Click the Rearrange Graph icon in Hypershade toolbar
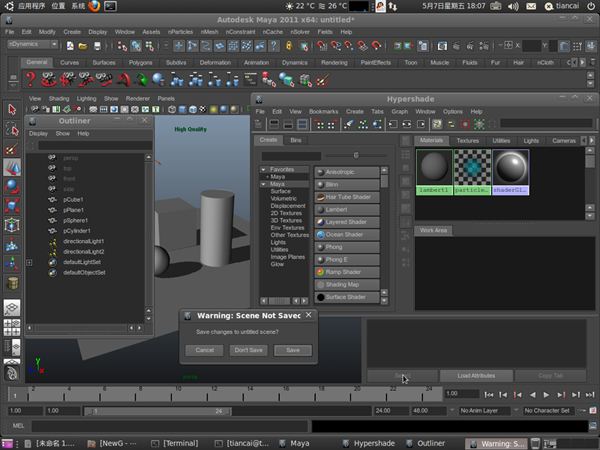Image resolution: width=600 pixels, height=450 pixels. tap(362, 124)
